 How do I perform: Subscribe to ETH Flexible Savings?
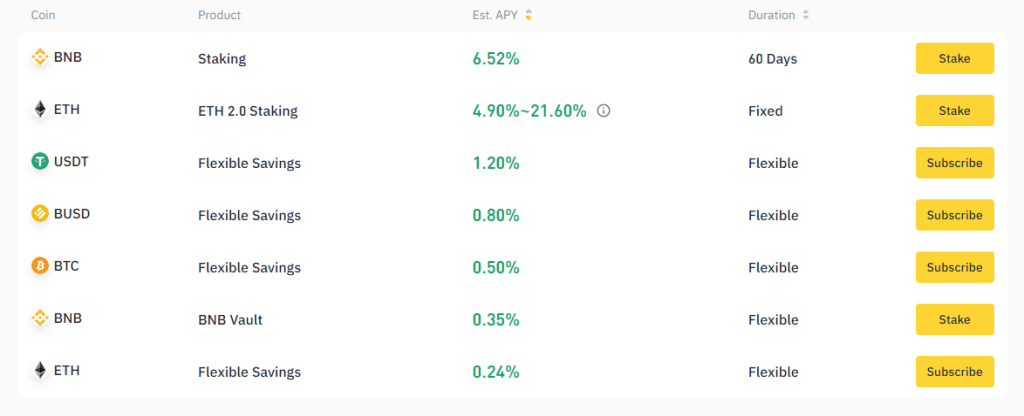954,371
